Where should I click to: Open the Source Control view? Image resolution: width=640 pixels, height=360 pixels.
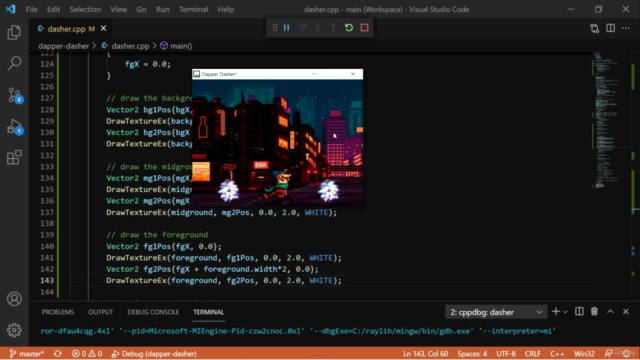click(x=14, y=95)
